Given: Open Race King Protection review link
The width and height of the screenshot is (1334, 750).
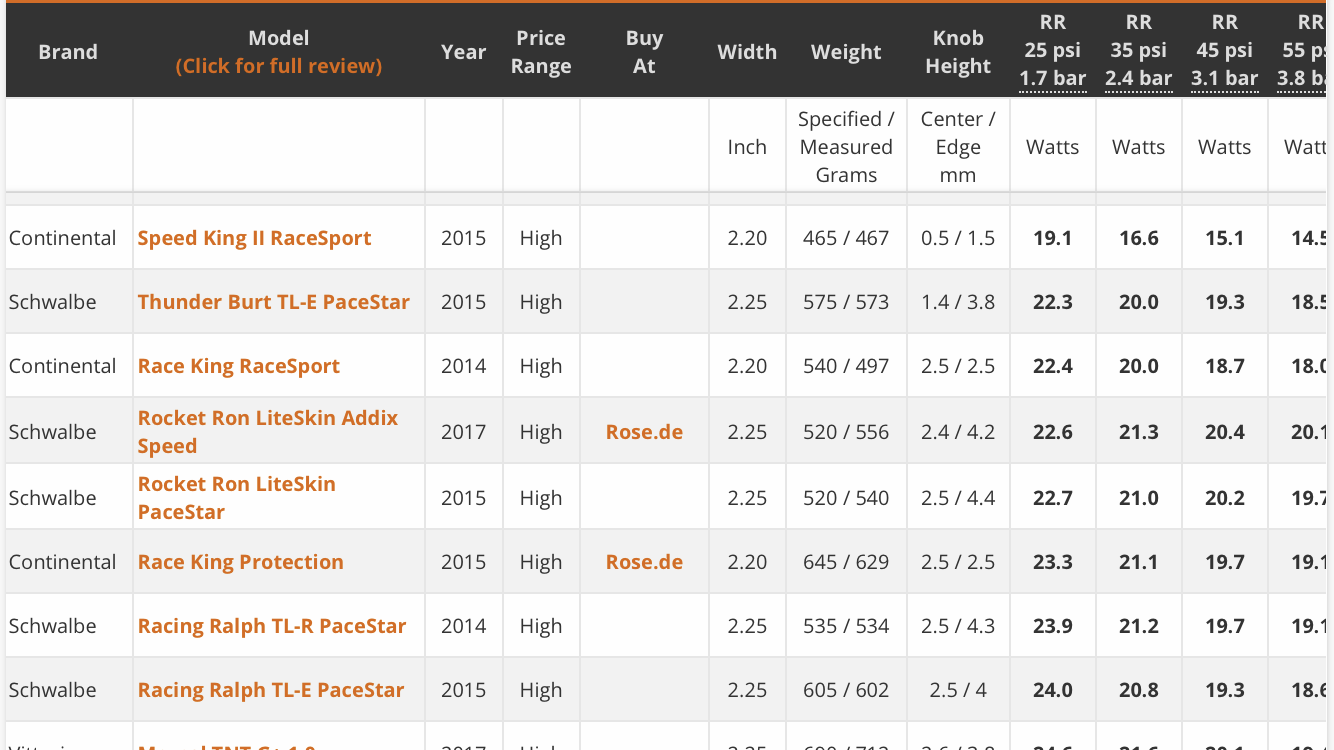Looking at the screenshot, I should tap(240, 562).
